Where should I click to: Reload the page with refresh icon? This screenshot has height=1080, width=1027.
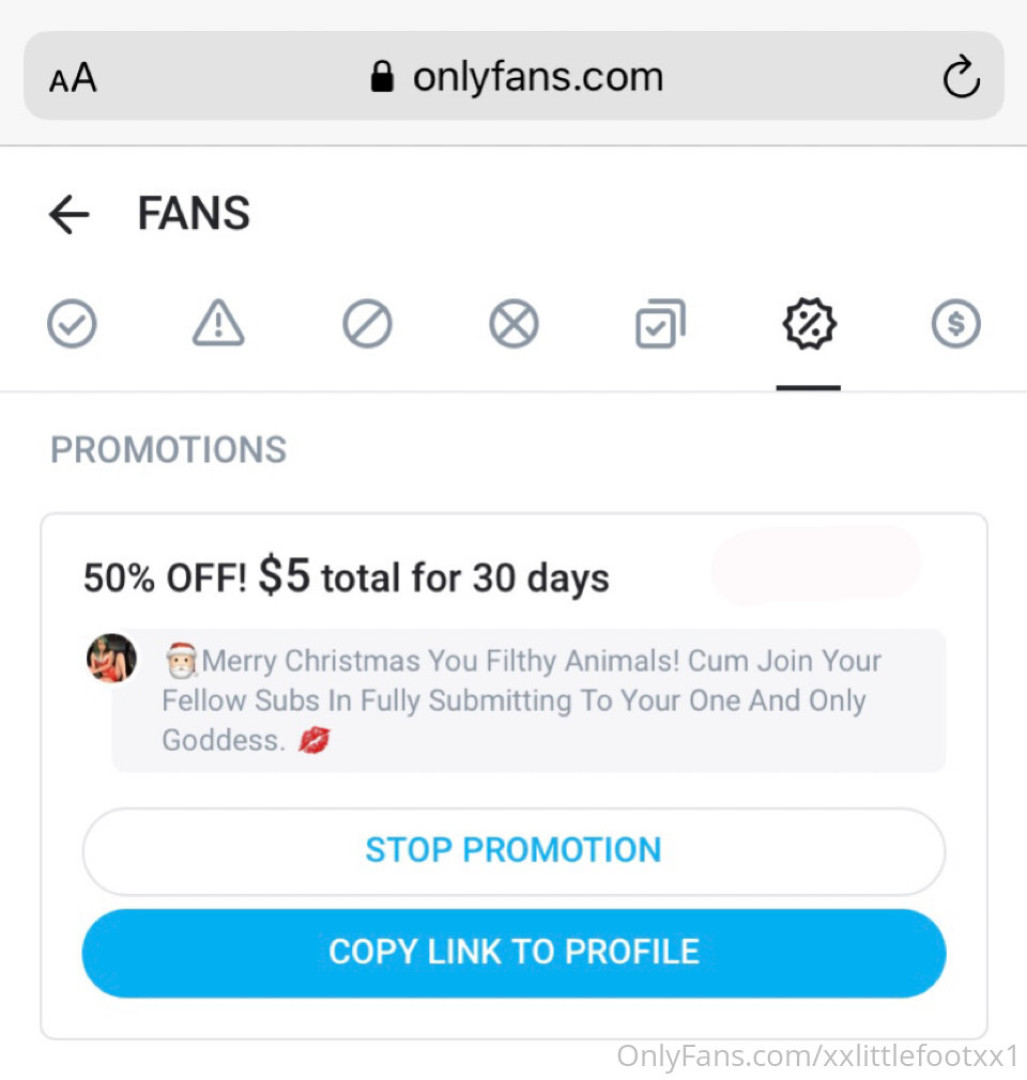tap(961, 78)
